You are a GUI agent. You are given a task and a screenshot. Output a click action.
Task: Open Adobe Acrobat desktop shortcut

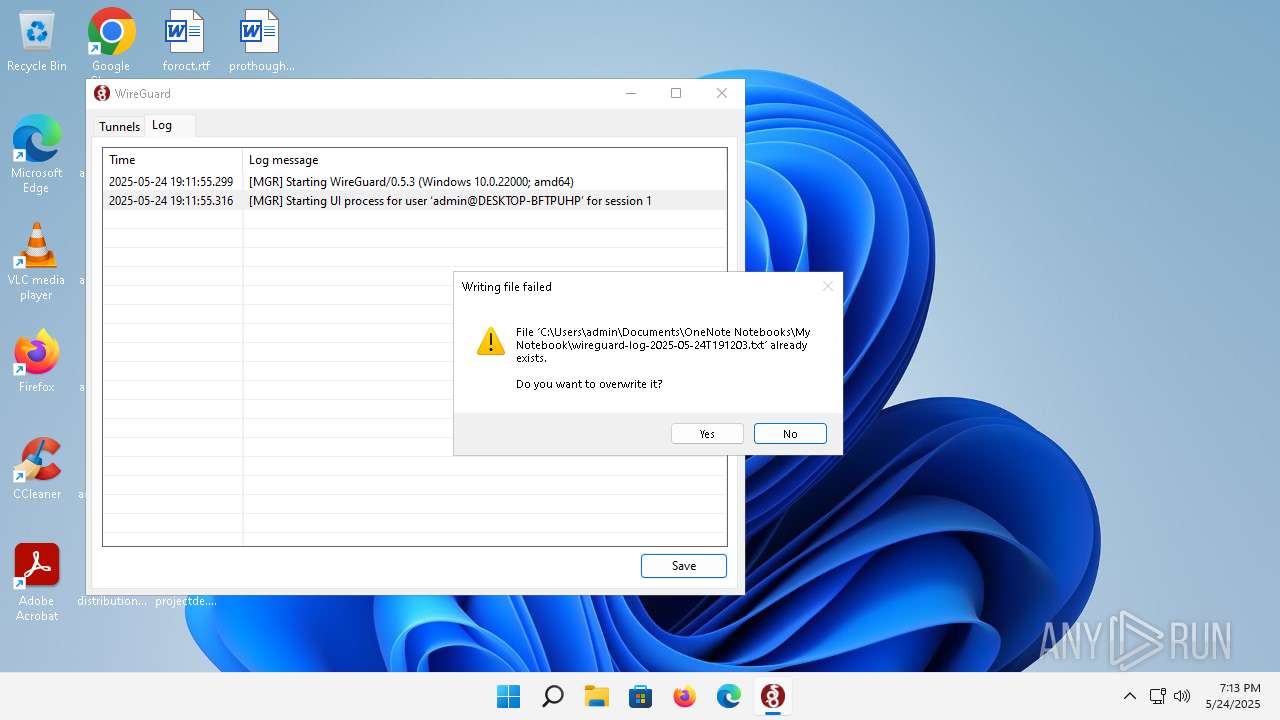tap(37, 582)
